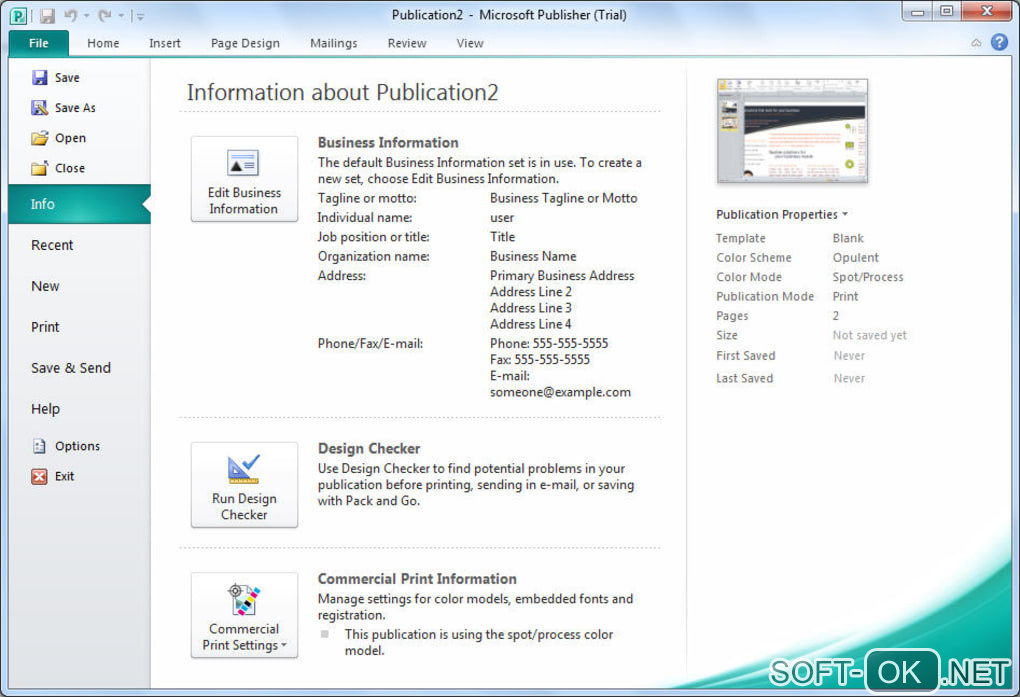Click the Edit Business Information button
The height and width of the screenshot is (697, 1020).
pyautogui.click(x=244, y=179)
